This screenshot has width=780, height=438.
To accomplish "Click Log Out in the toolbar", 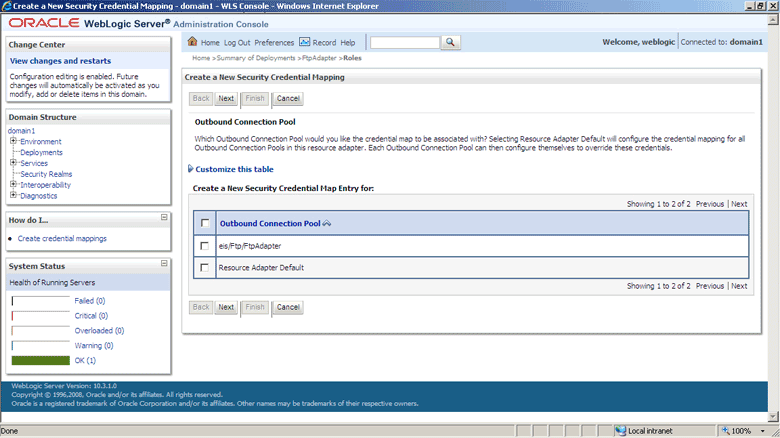I will [237, 43].
